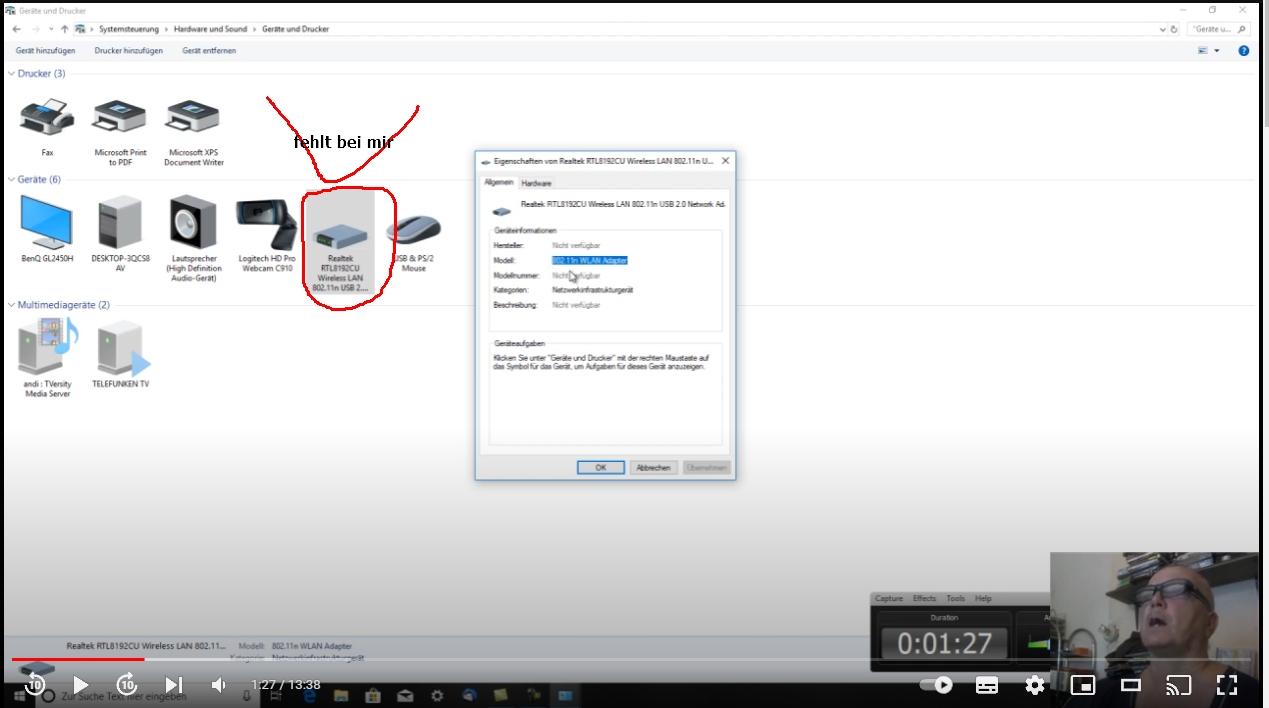
Task: Collapse the Drucker (3) group
Action: coord(12,73)
